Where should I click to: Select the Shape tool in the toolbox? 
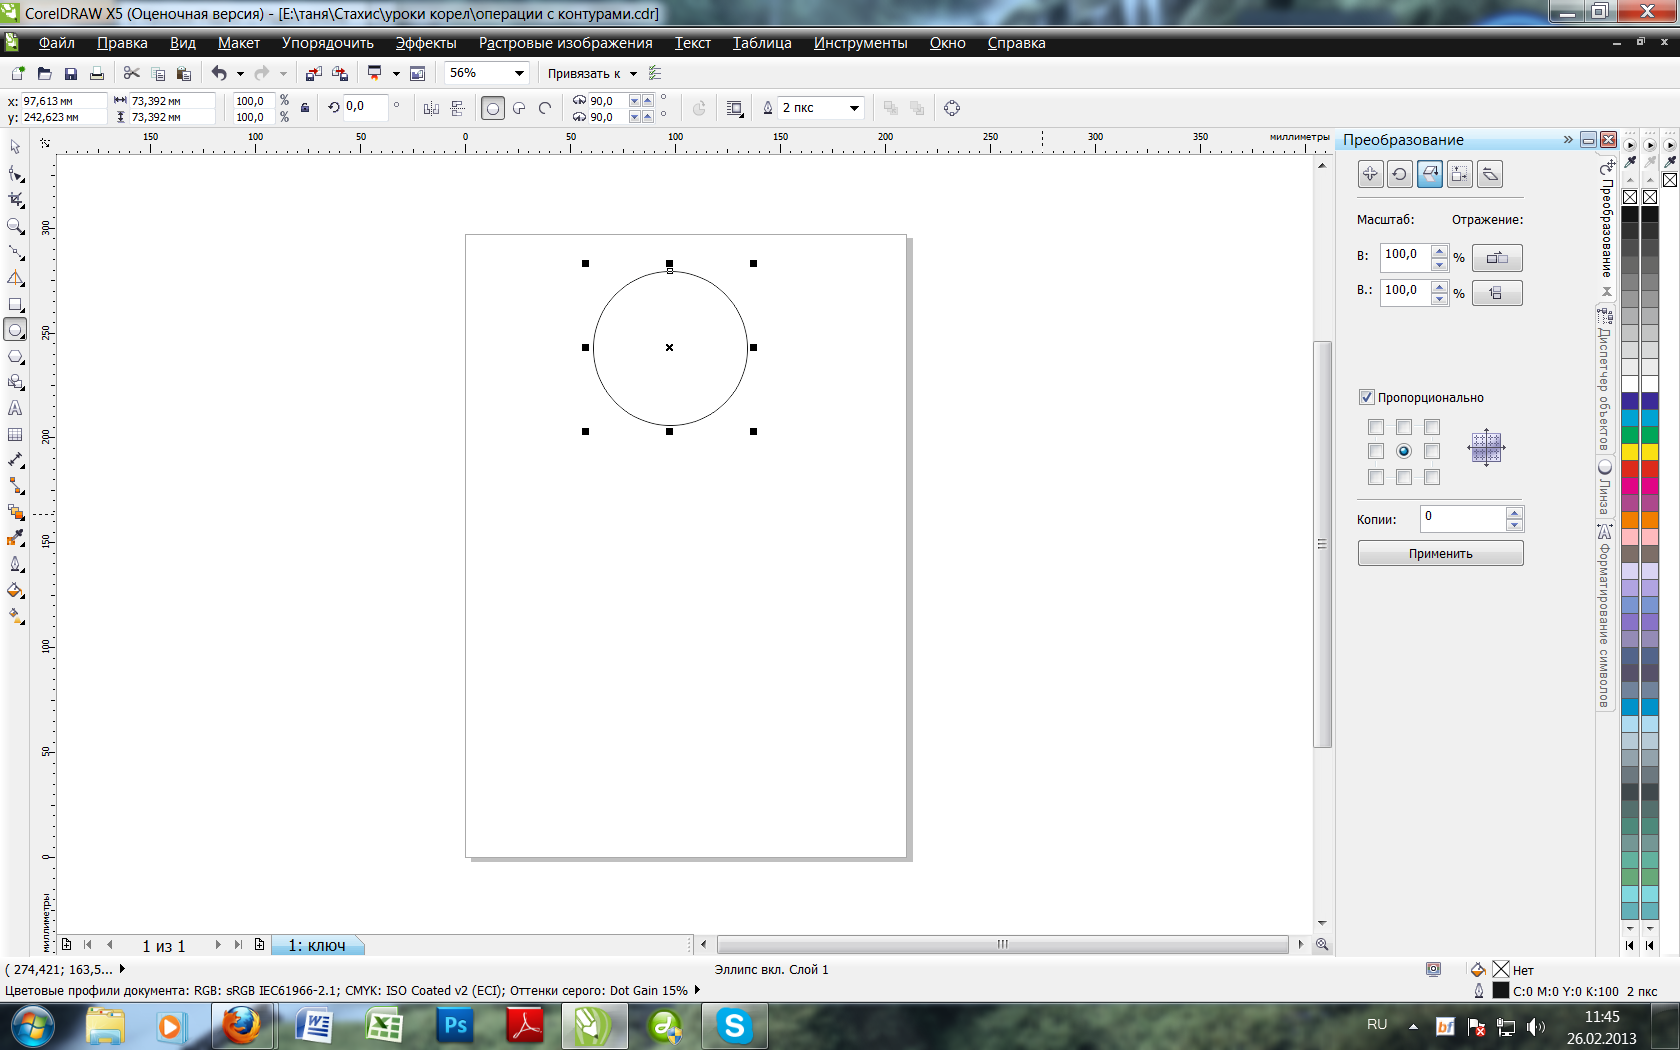point(15,174)
